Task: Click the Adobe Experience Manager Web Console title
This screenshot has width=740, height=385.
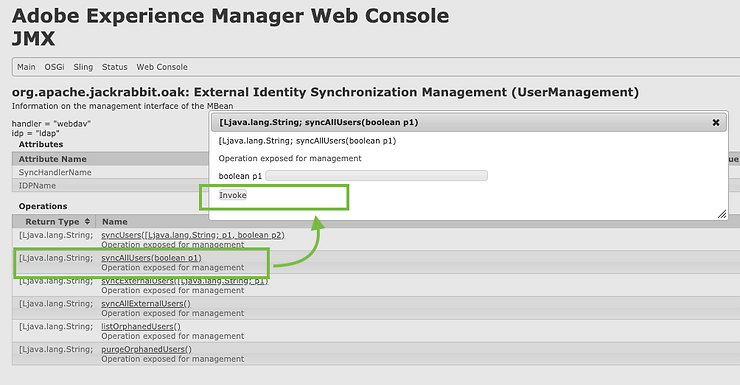Action: click(230, 16)
